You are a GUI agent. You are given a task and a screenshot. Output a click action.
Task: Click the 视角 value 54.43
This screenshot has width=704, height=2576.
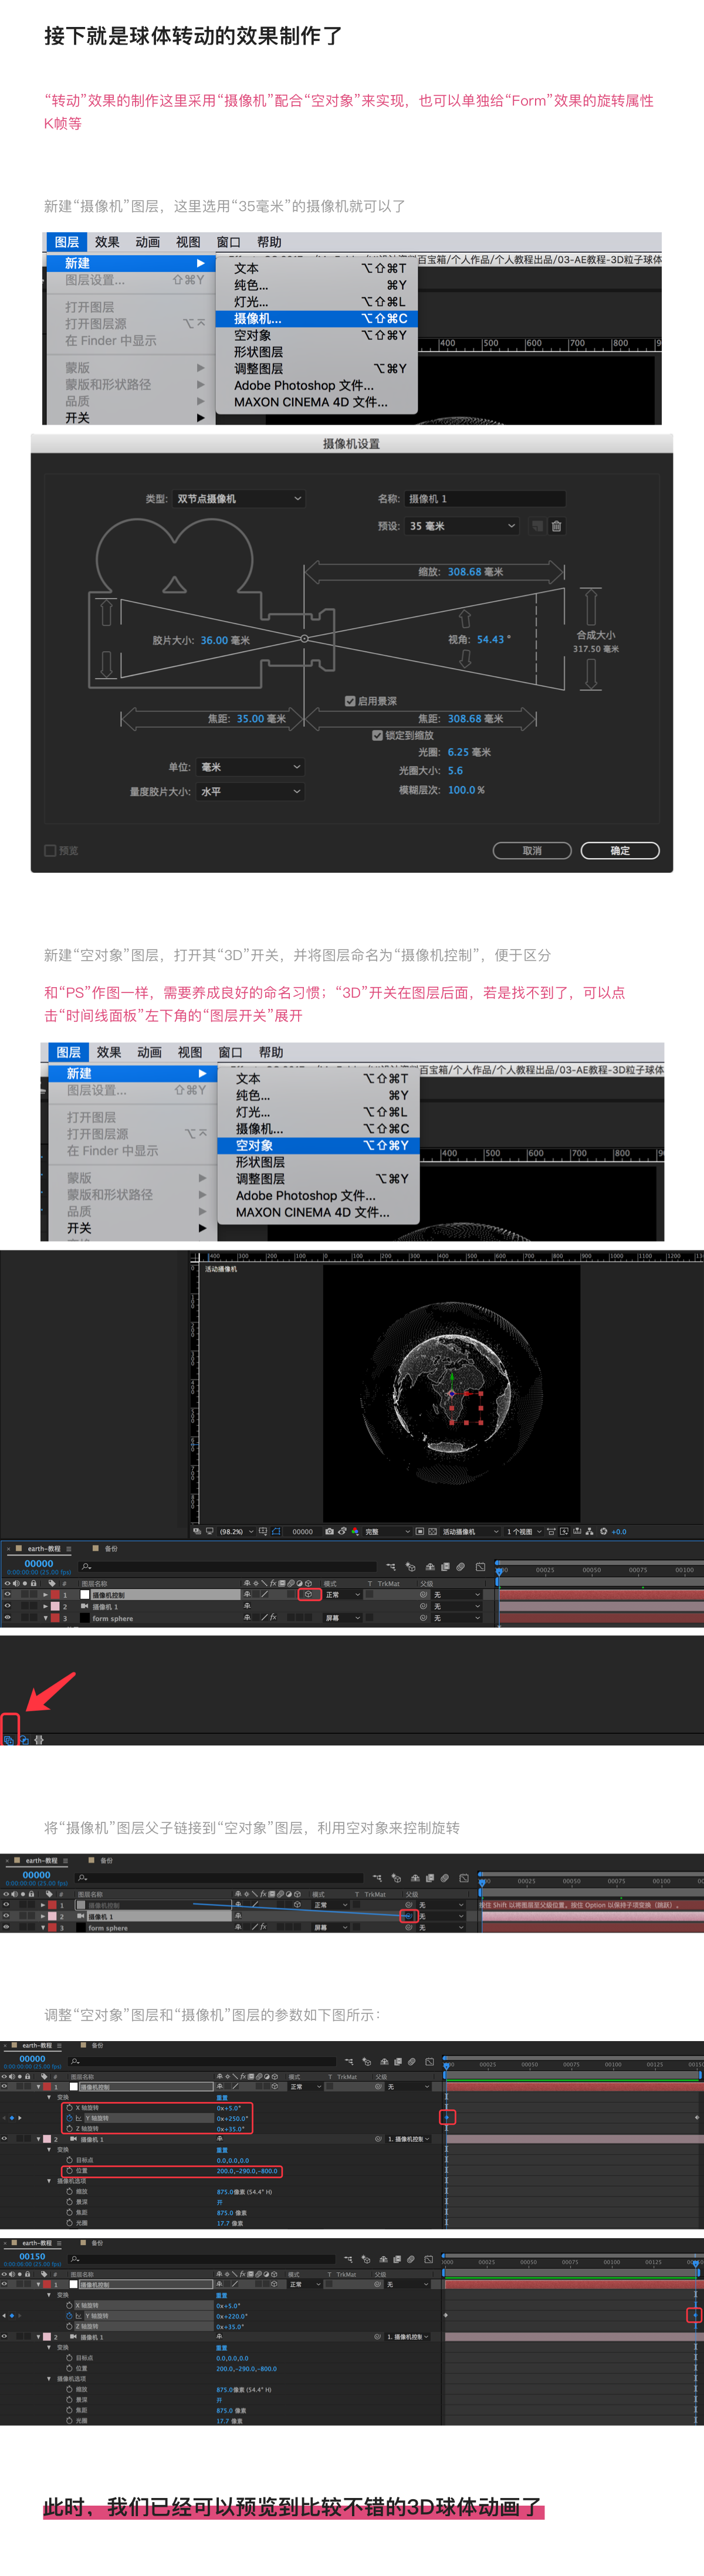point(490,639)
